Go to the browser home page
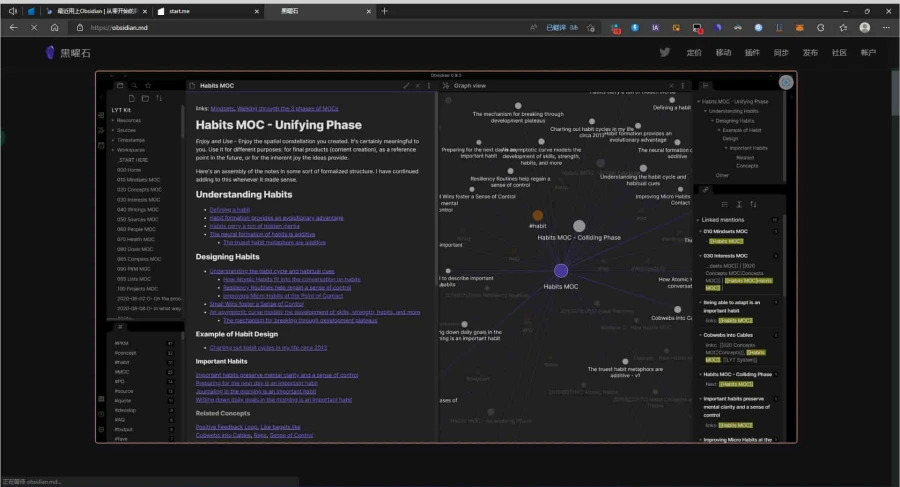 tap(55, 28)
